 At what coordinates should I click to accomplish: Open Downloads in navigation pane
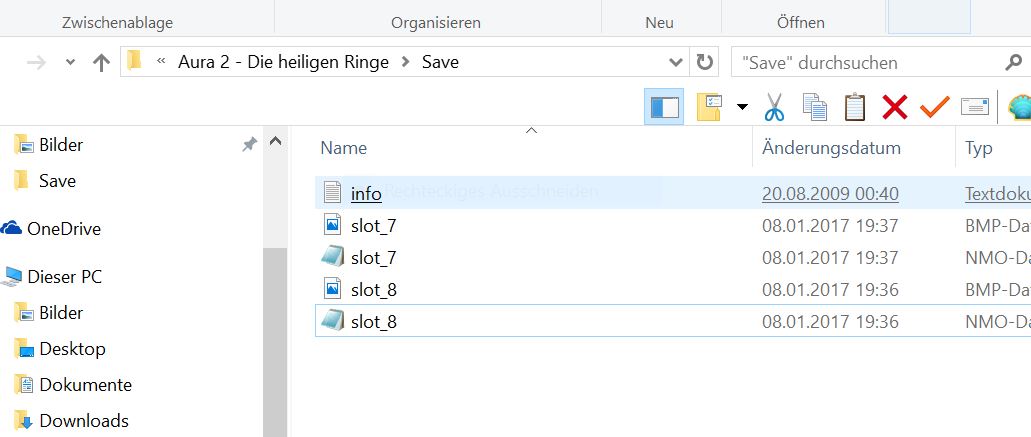point(84,421)
